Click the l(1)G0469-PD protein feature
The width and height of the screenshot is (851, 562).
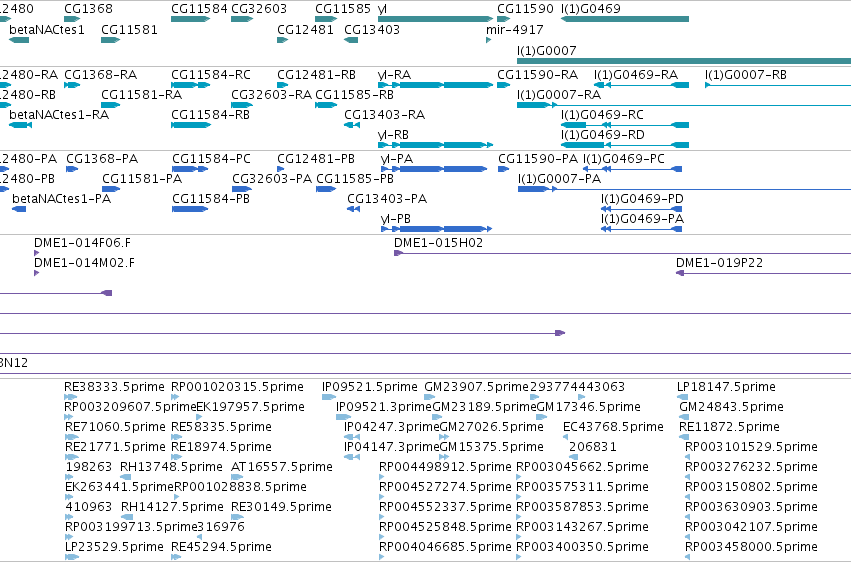coord(642,209)
